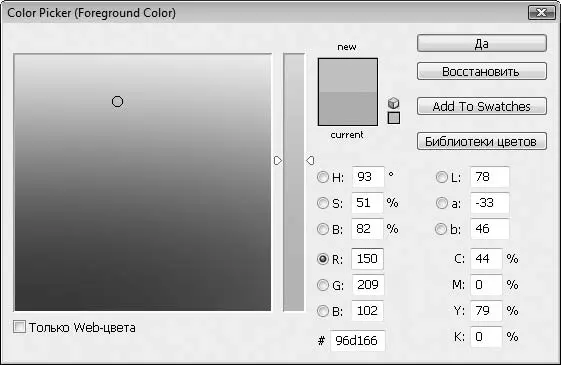Click the web-safe color square below cube

pyautogui.click(x=394, y=118)
